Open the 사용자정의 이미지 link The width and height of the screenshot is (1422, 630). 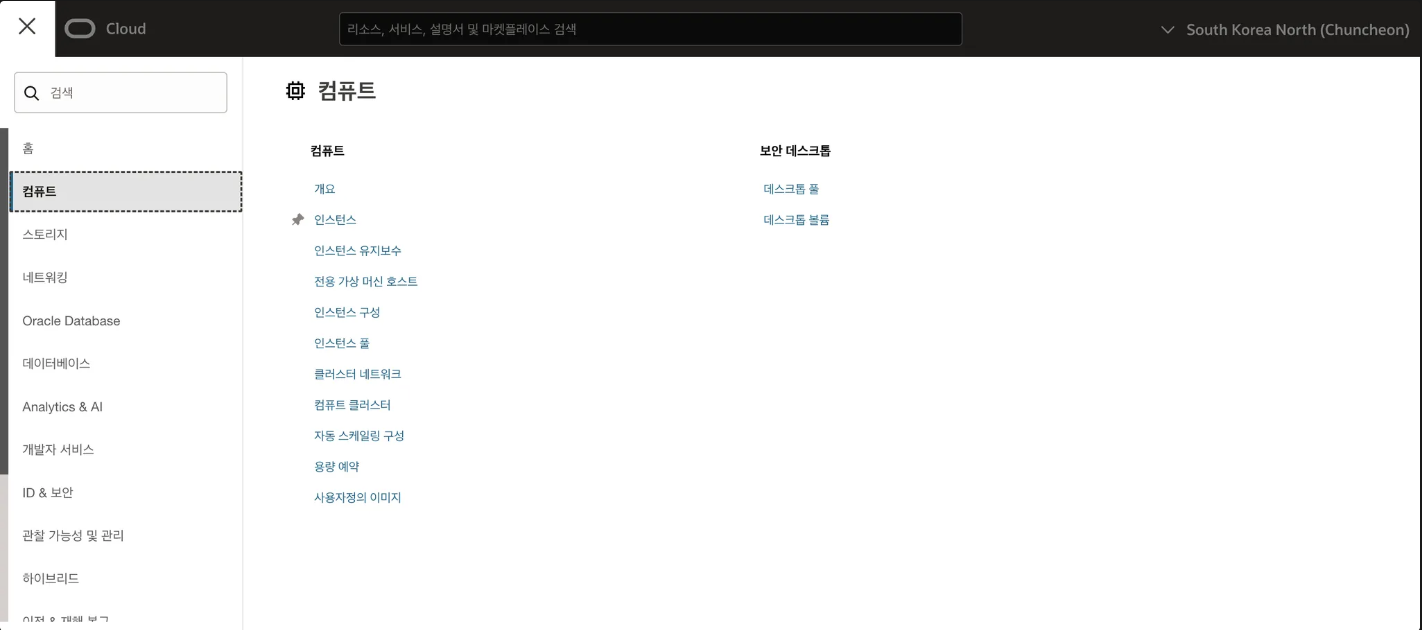357,498
